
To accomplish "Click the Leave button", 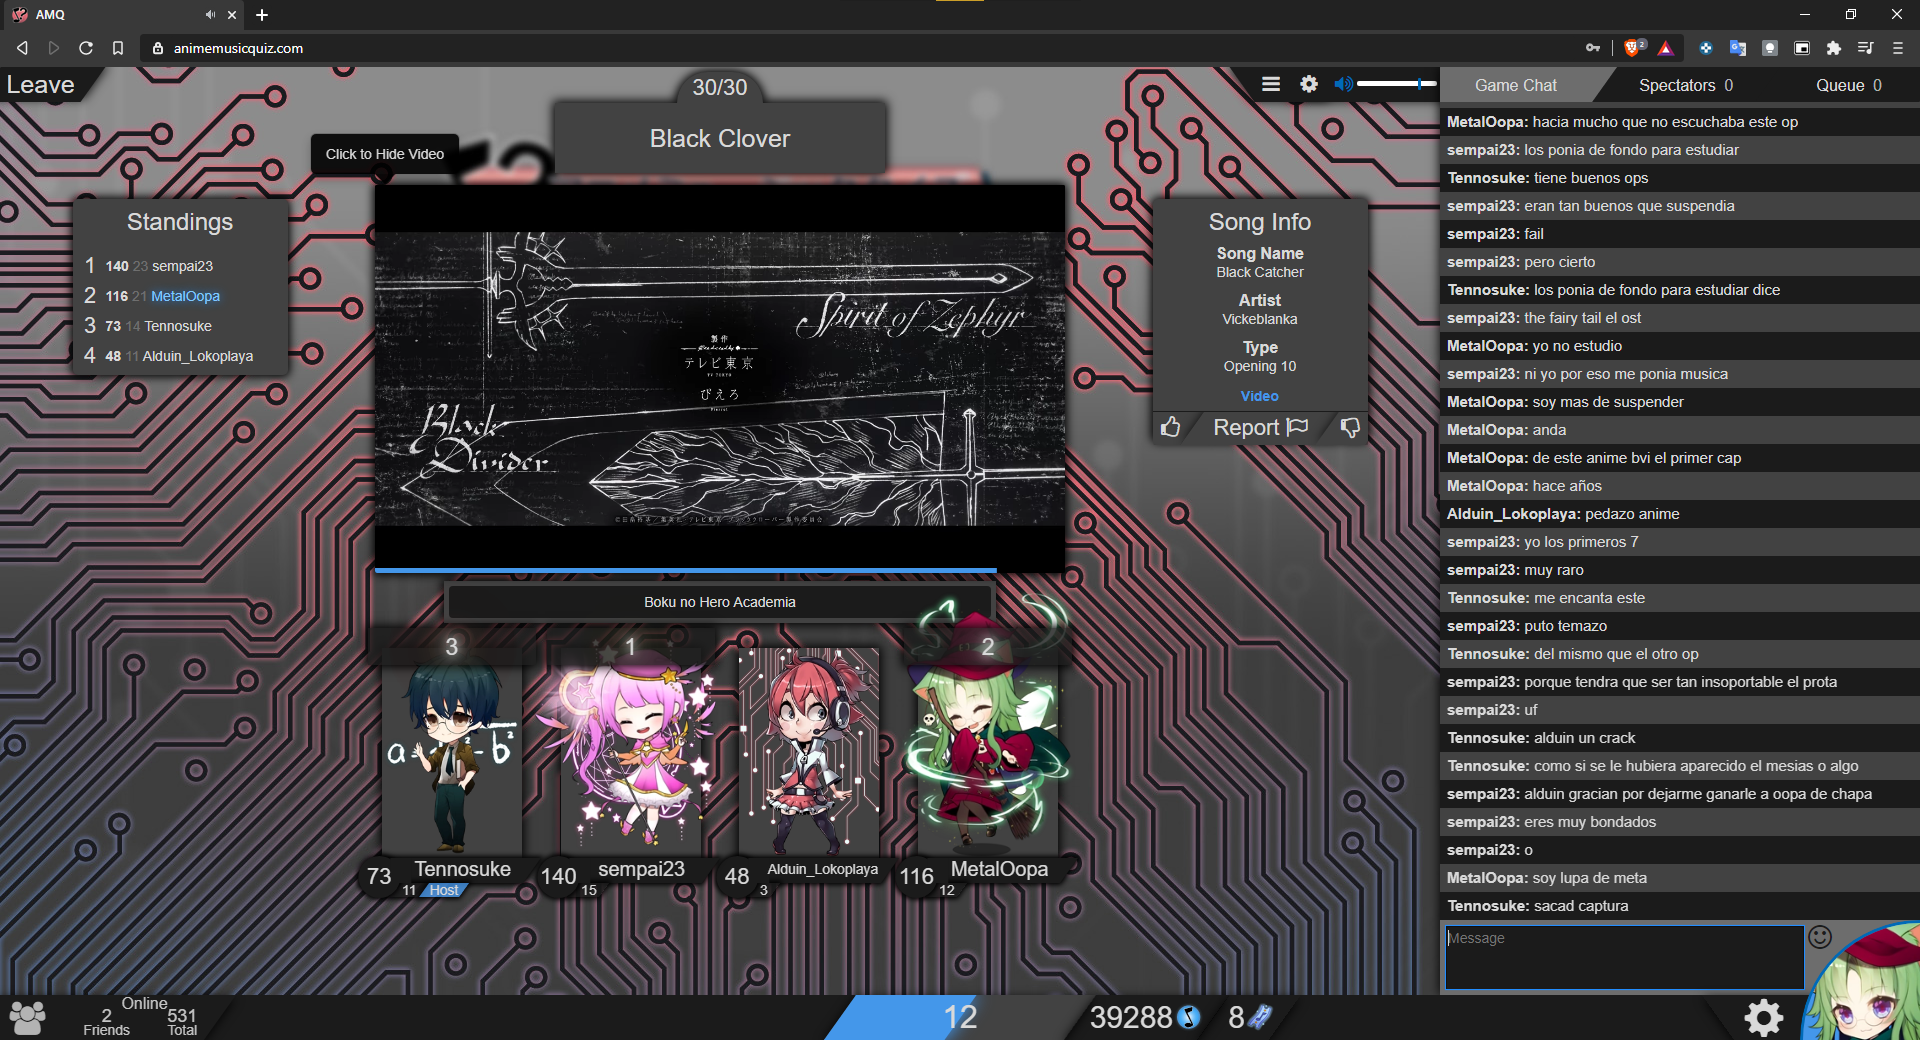I will coord(41,85).
